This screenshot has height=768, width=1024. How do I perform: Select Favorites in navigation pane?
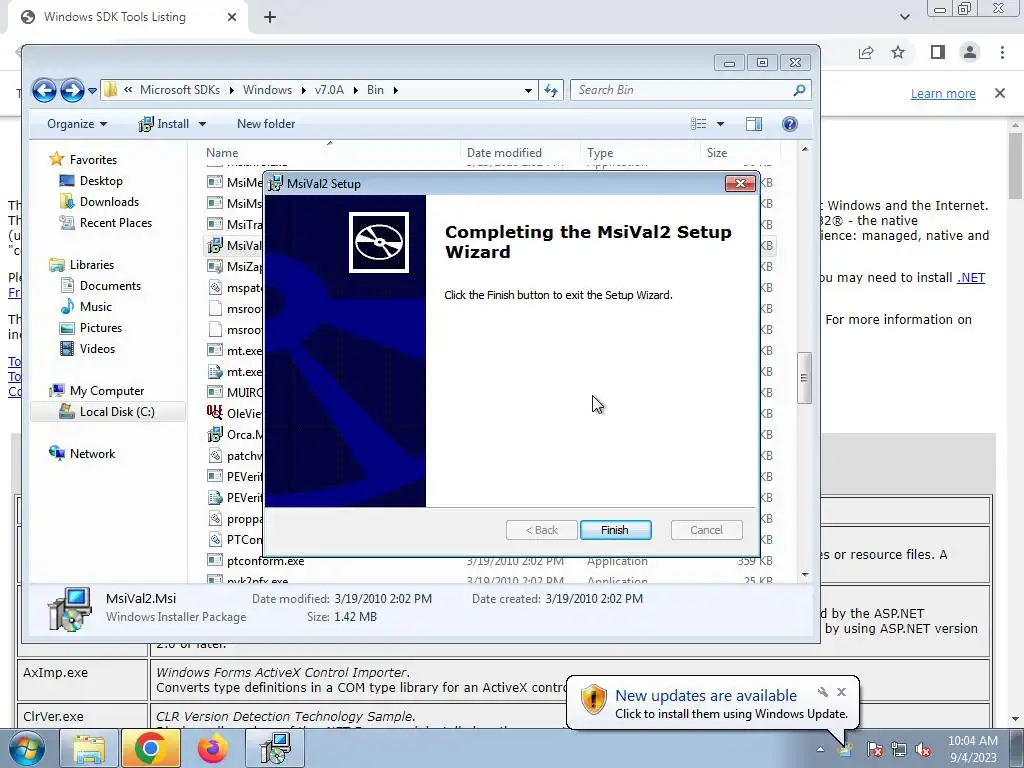93,159
